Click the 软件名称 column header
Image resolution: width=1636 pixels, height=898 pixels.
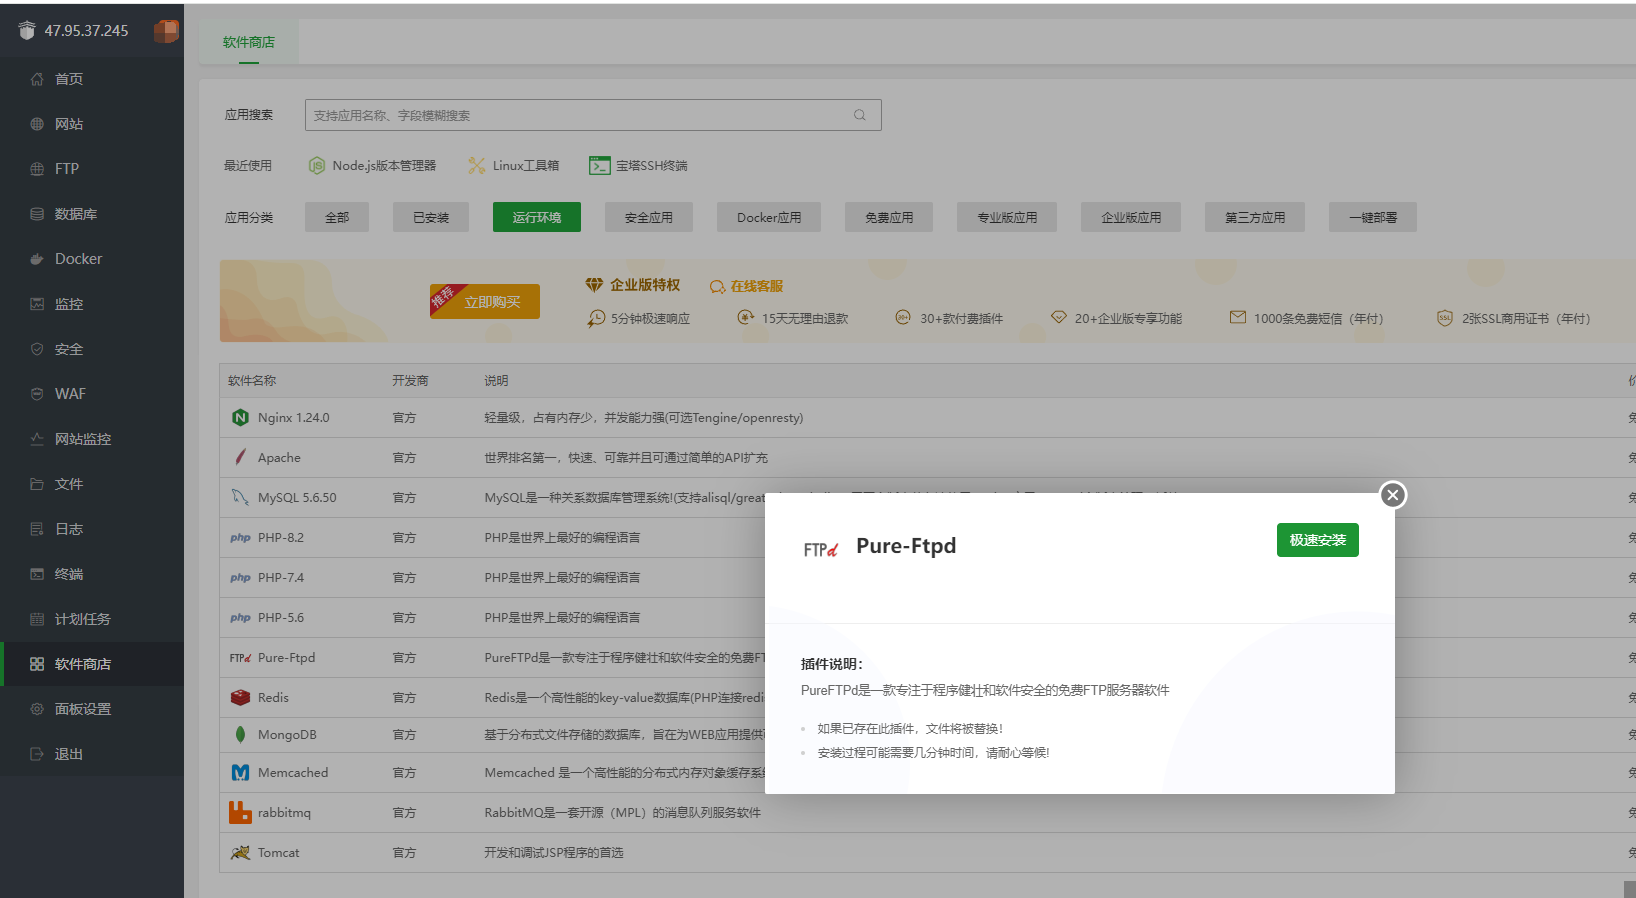tap(252, 381)
